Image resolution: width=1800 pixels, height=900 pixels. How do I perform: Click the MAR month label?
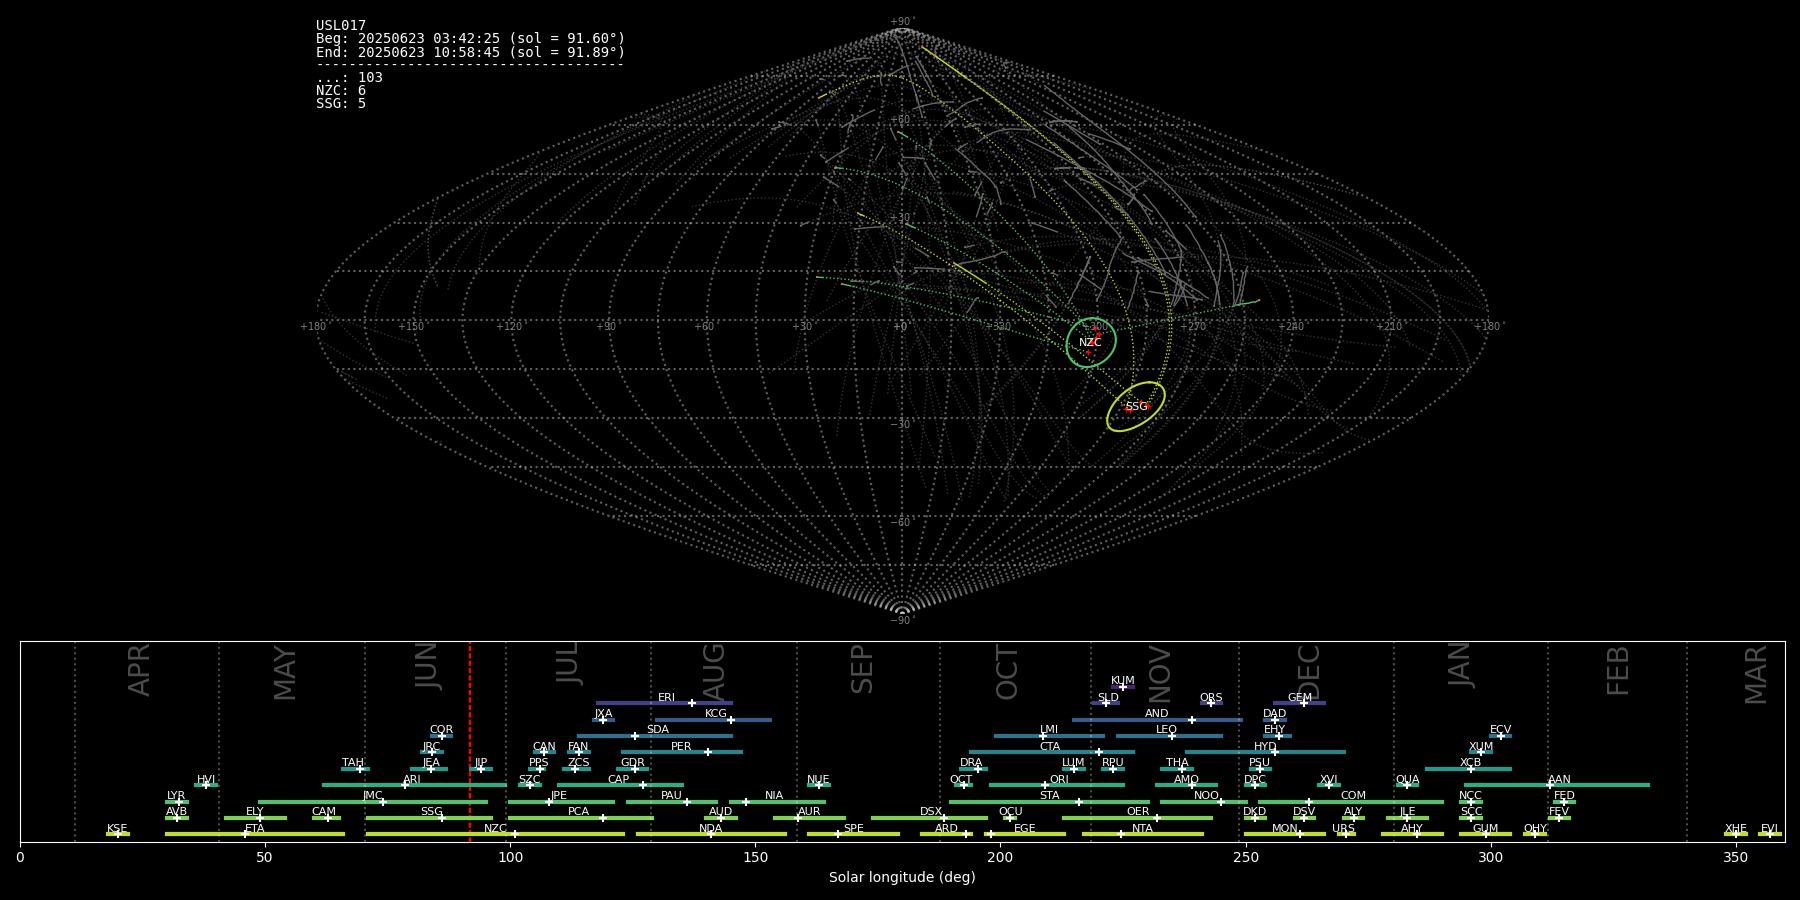click(x=1756, y=675)
